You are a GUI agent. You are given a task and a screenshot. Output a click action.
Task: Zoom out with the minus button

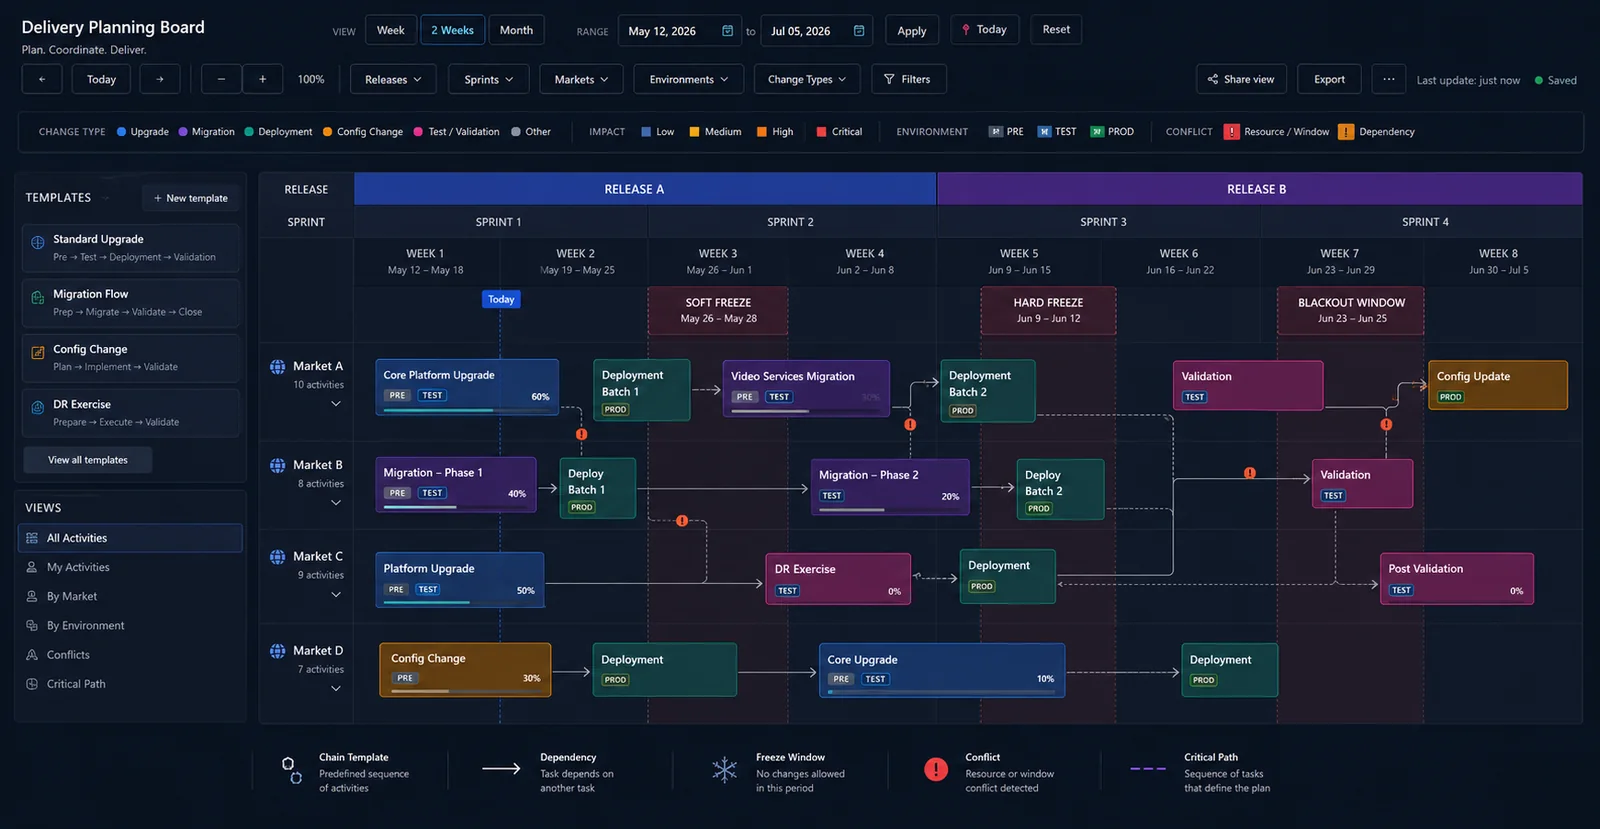click(221, 79)
